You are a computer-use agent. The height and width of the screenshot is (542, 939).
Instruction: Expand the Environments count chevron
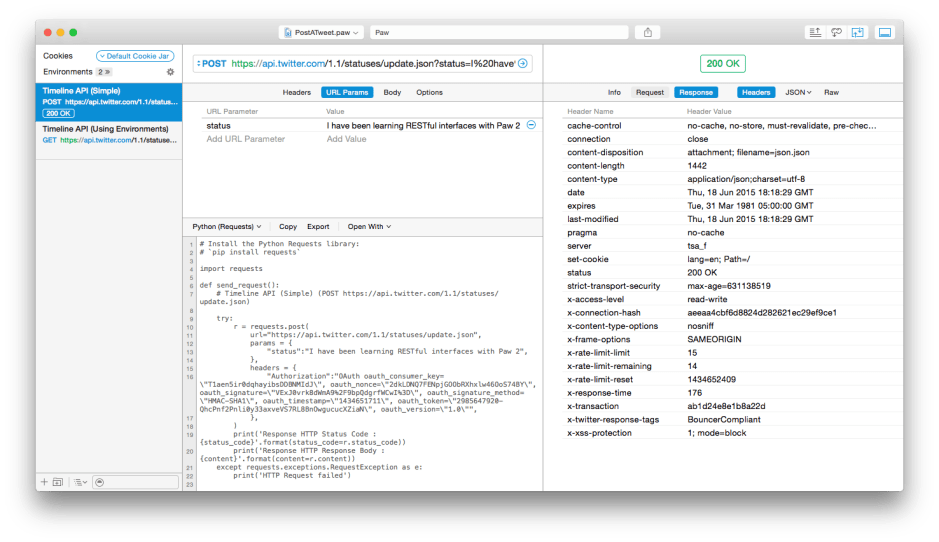(104, 72)
